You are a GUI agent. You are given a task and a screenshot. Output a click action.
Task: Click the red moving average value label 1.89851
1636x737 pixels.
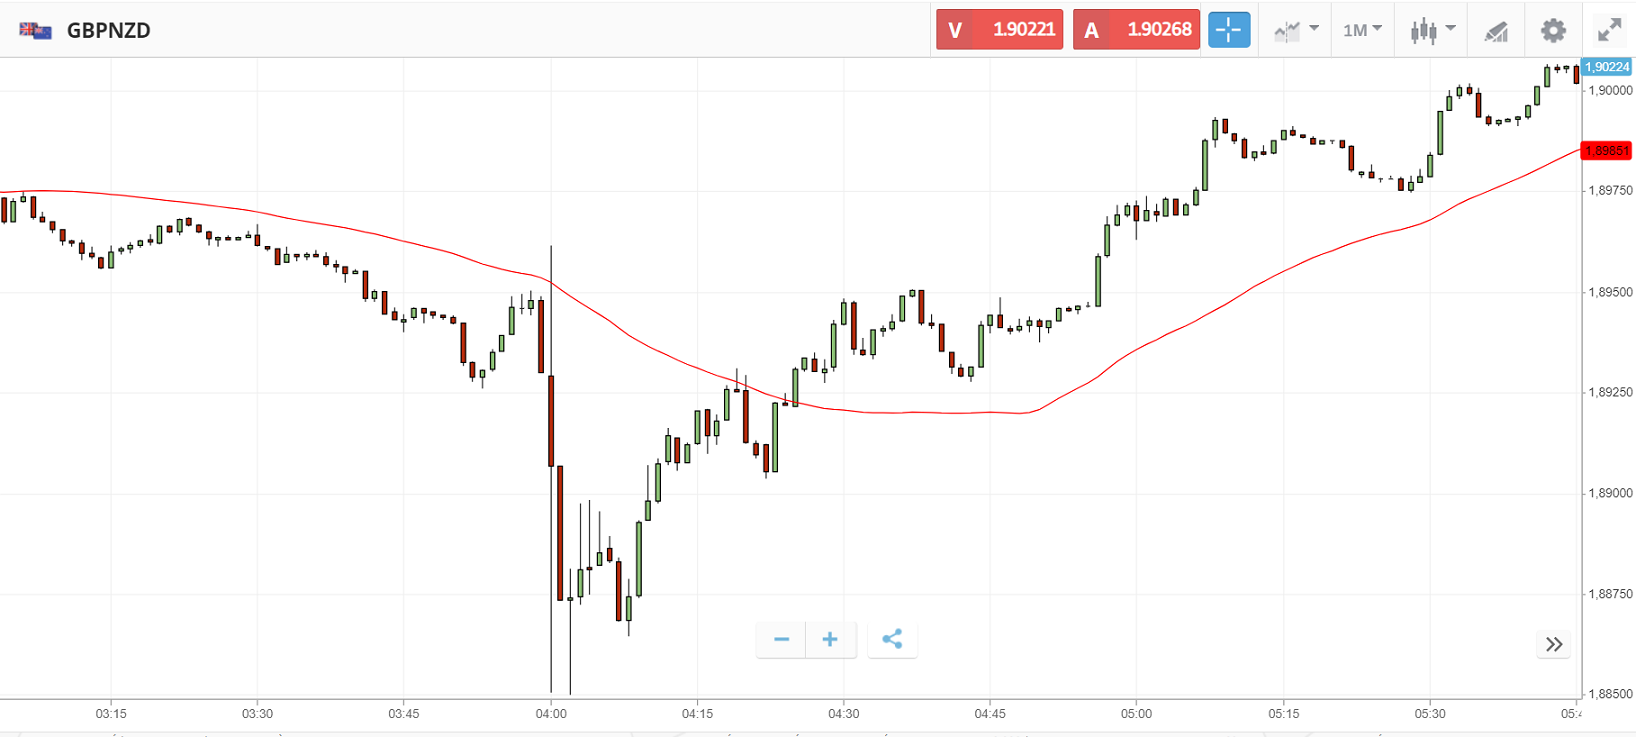coord(1607,151)
